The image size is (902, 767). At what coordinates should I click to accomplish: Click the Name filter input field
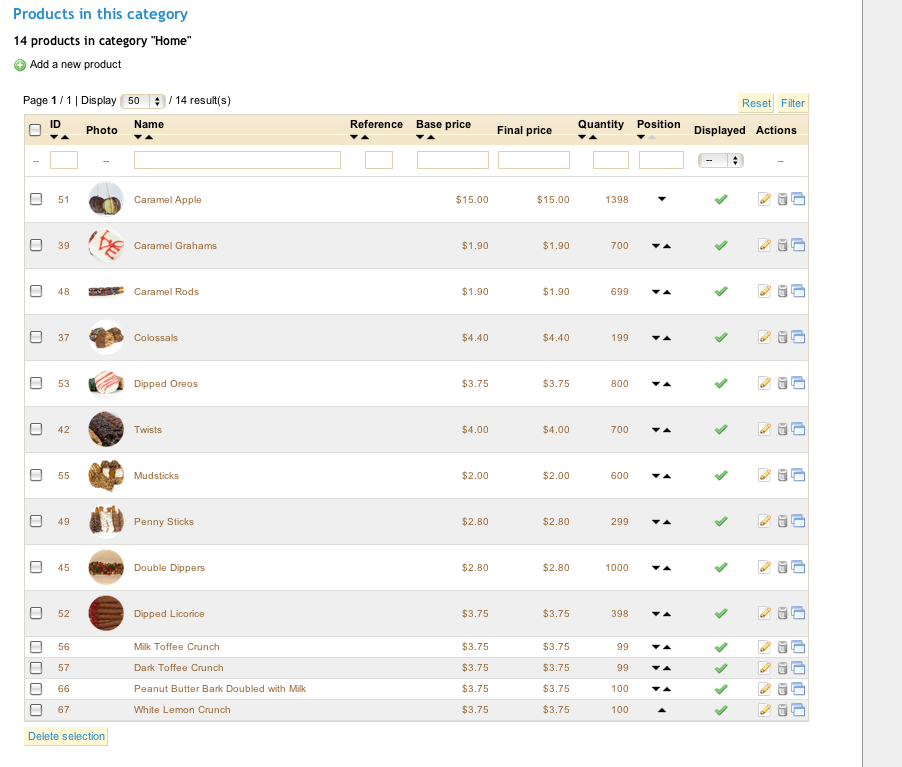[x=237, y=160]
